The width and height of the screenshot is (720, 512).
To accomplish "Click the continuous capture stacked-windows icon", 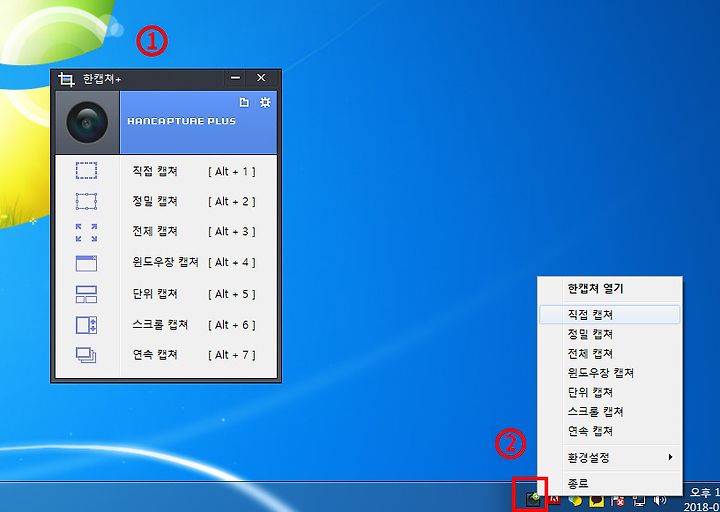I will [x=86, y=355].
